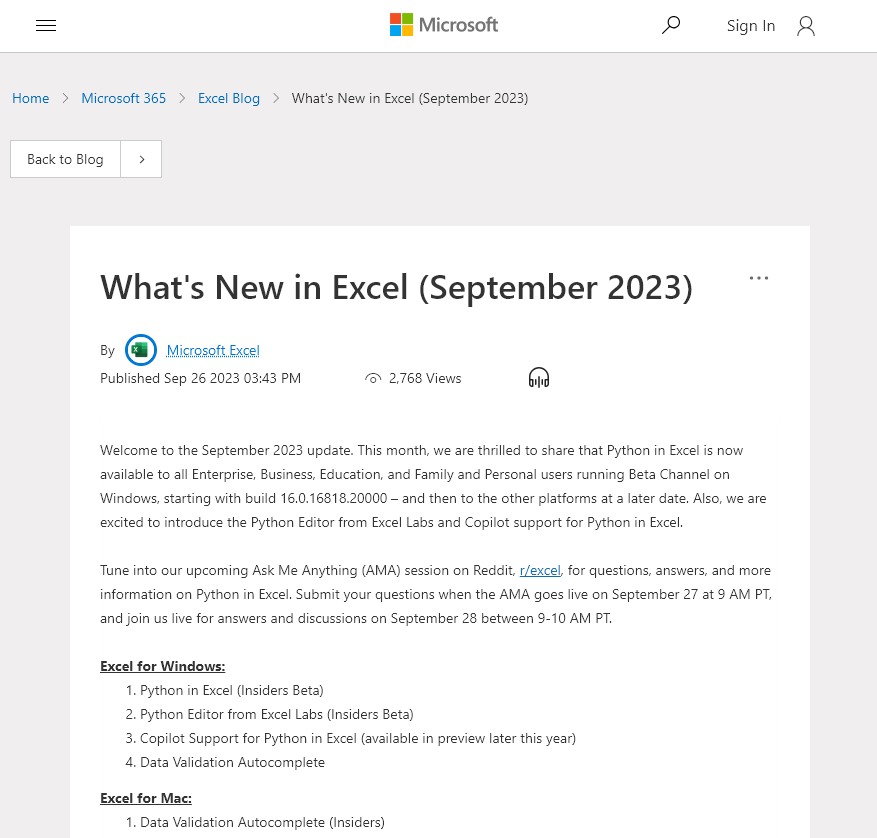
Task: Click the post title heading
Action: click(x=396, y=288)
